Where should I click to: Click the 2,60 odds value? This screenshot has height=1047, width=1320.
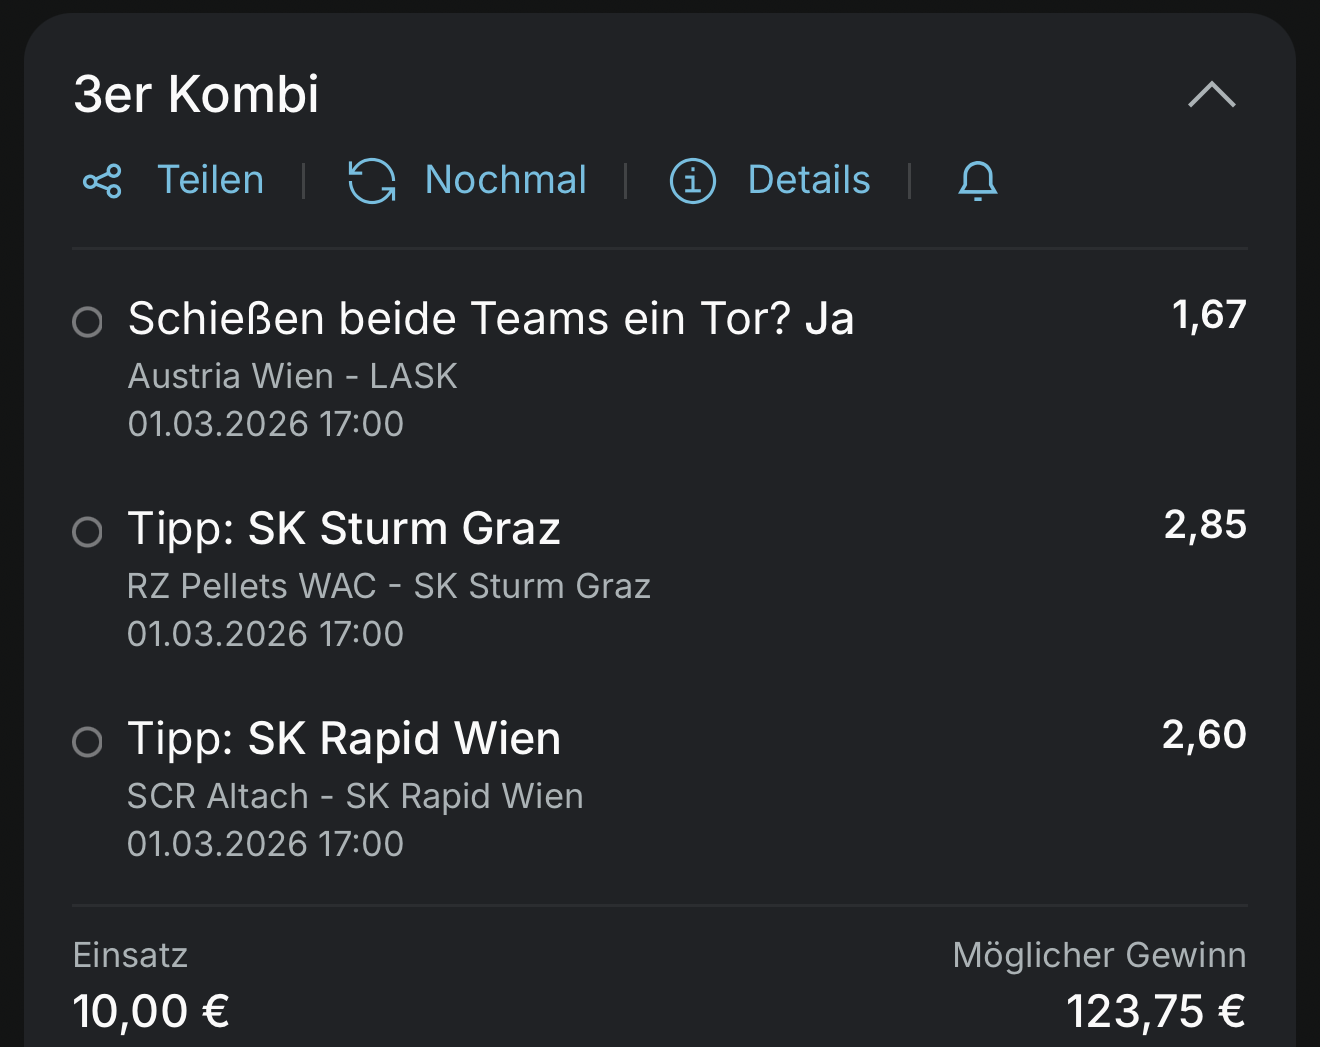click(x=1204, y=735)
